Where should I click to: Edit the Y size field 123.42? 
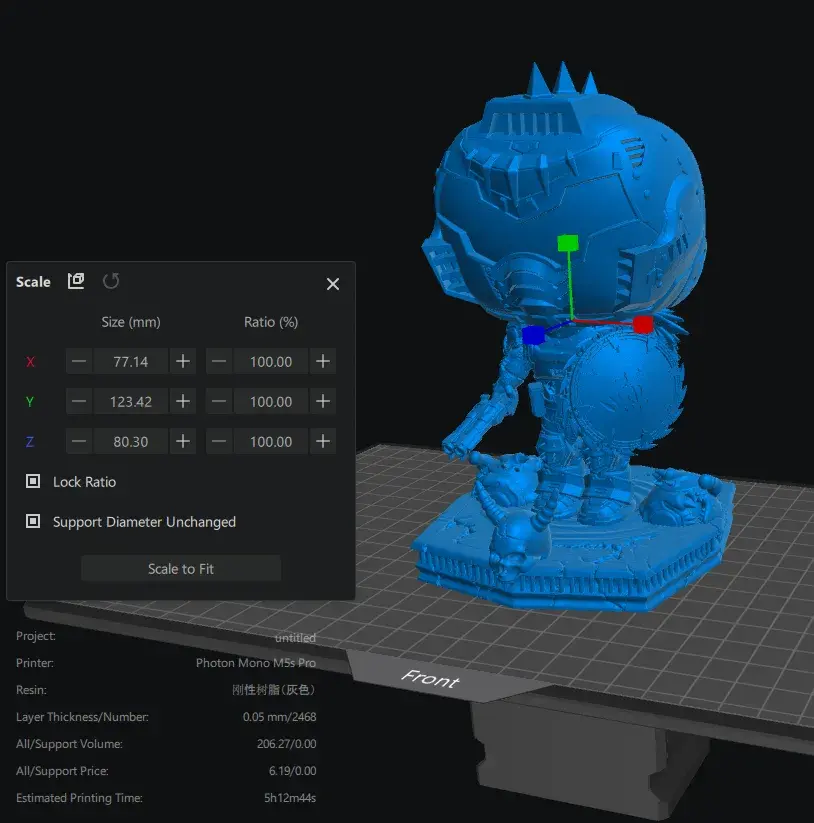point(131,402)
